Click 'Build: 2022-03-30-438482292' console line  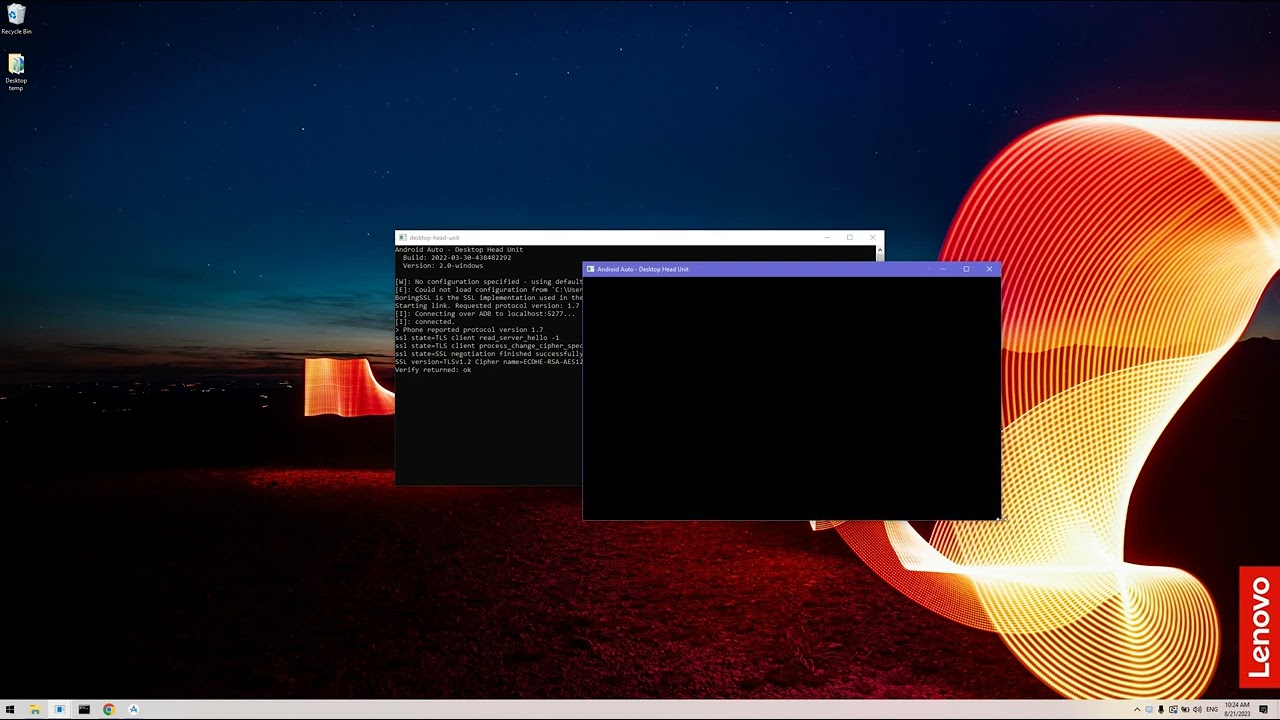click(457, 258)
